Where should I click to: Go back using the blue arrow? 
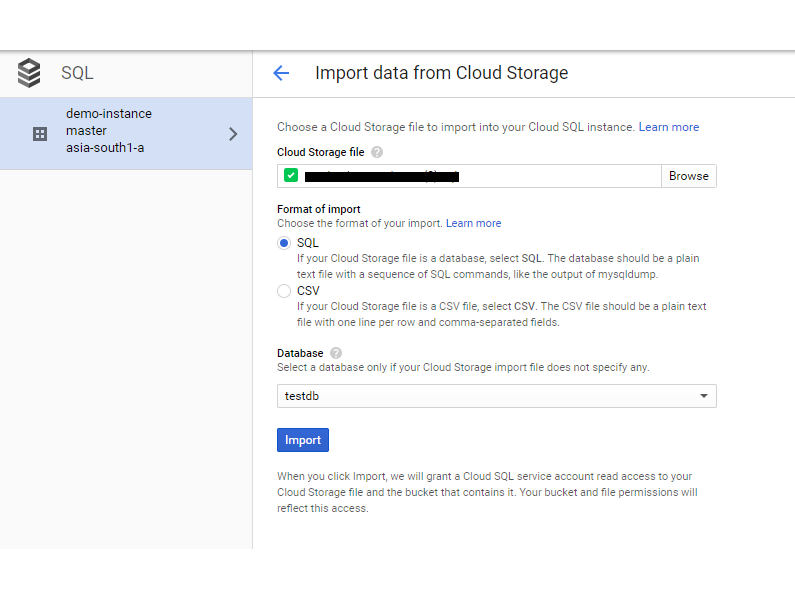click(x=281, y=73)
